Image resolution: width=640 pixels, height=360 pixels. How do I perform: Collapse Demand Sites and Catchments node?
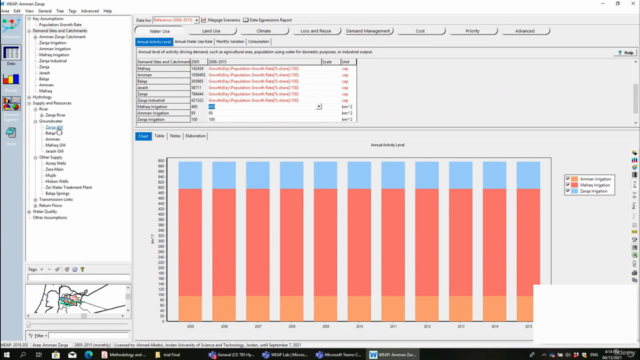coord(29,31)
